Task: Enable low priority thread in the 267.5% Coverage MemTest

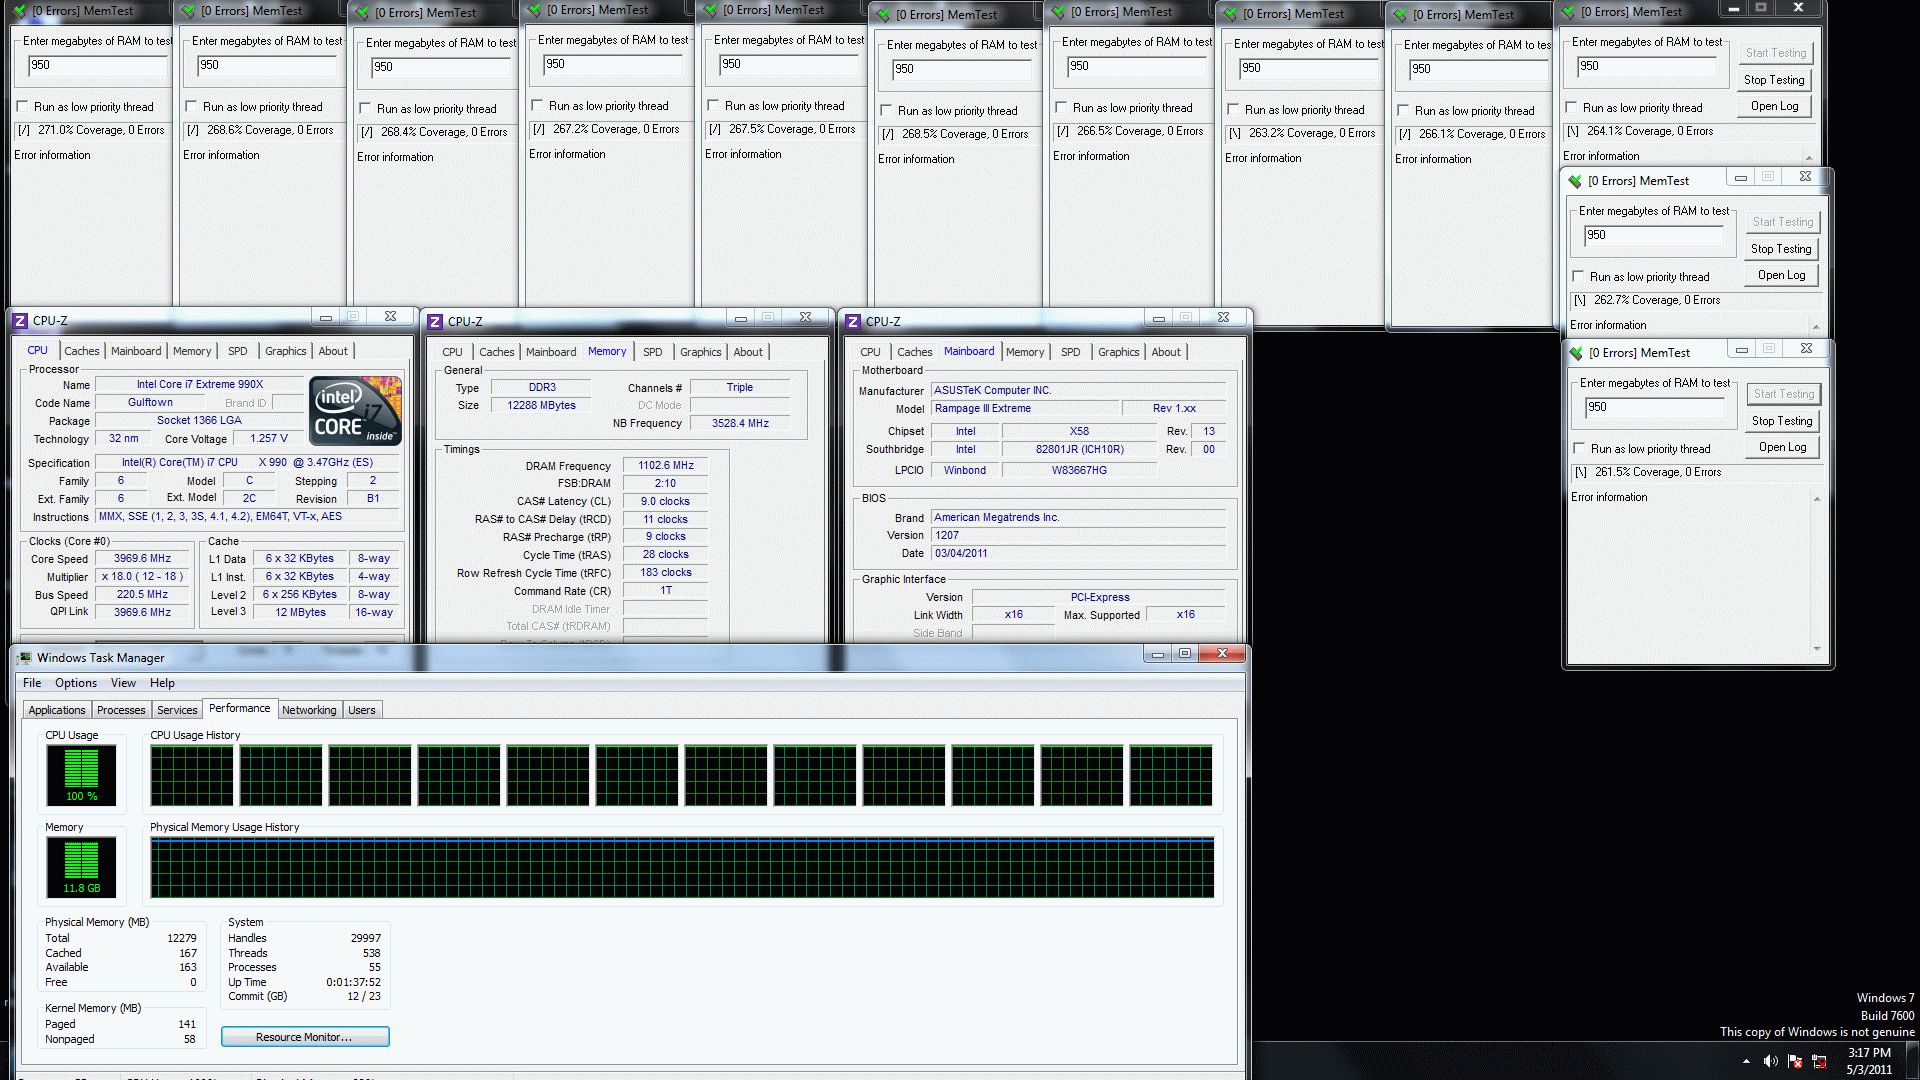Action: click(x=713, y=106)
